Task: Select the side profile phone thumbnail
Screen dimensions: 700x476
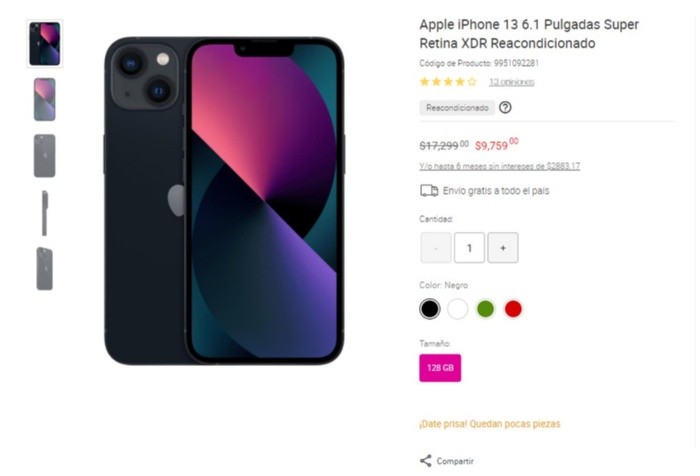Action: pyautogui.click(x=45, y=213)
